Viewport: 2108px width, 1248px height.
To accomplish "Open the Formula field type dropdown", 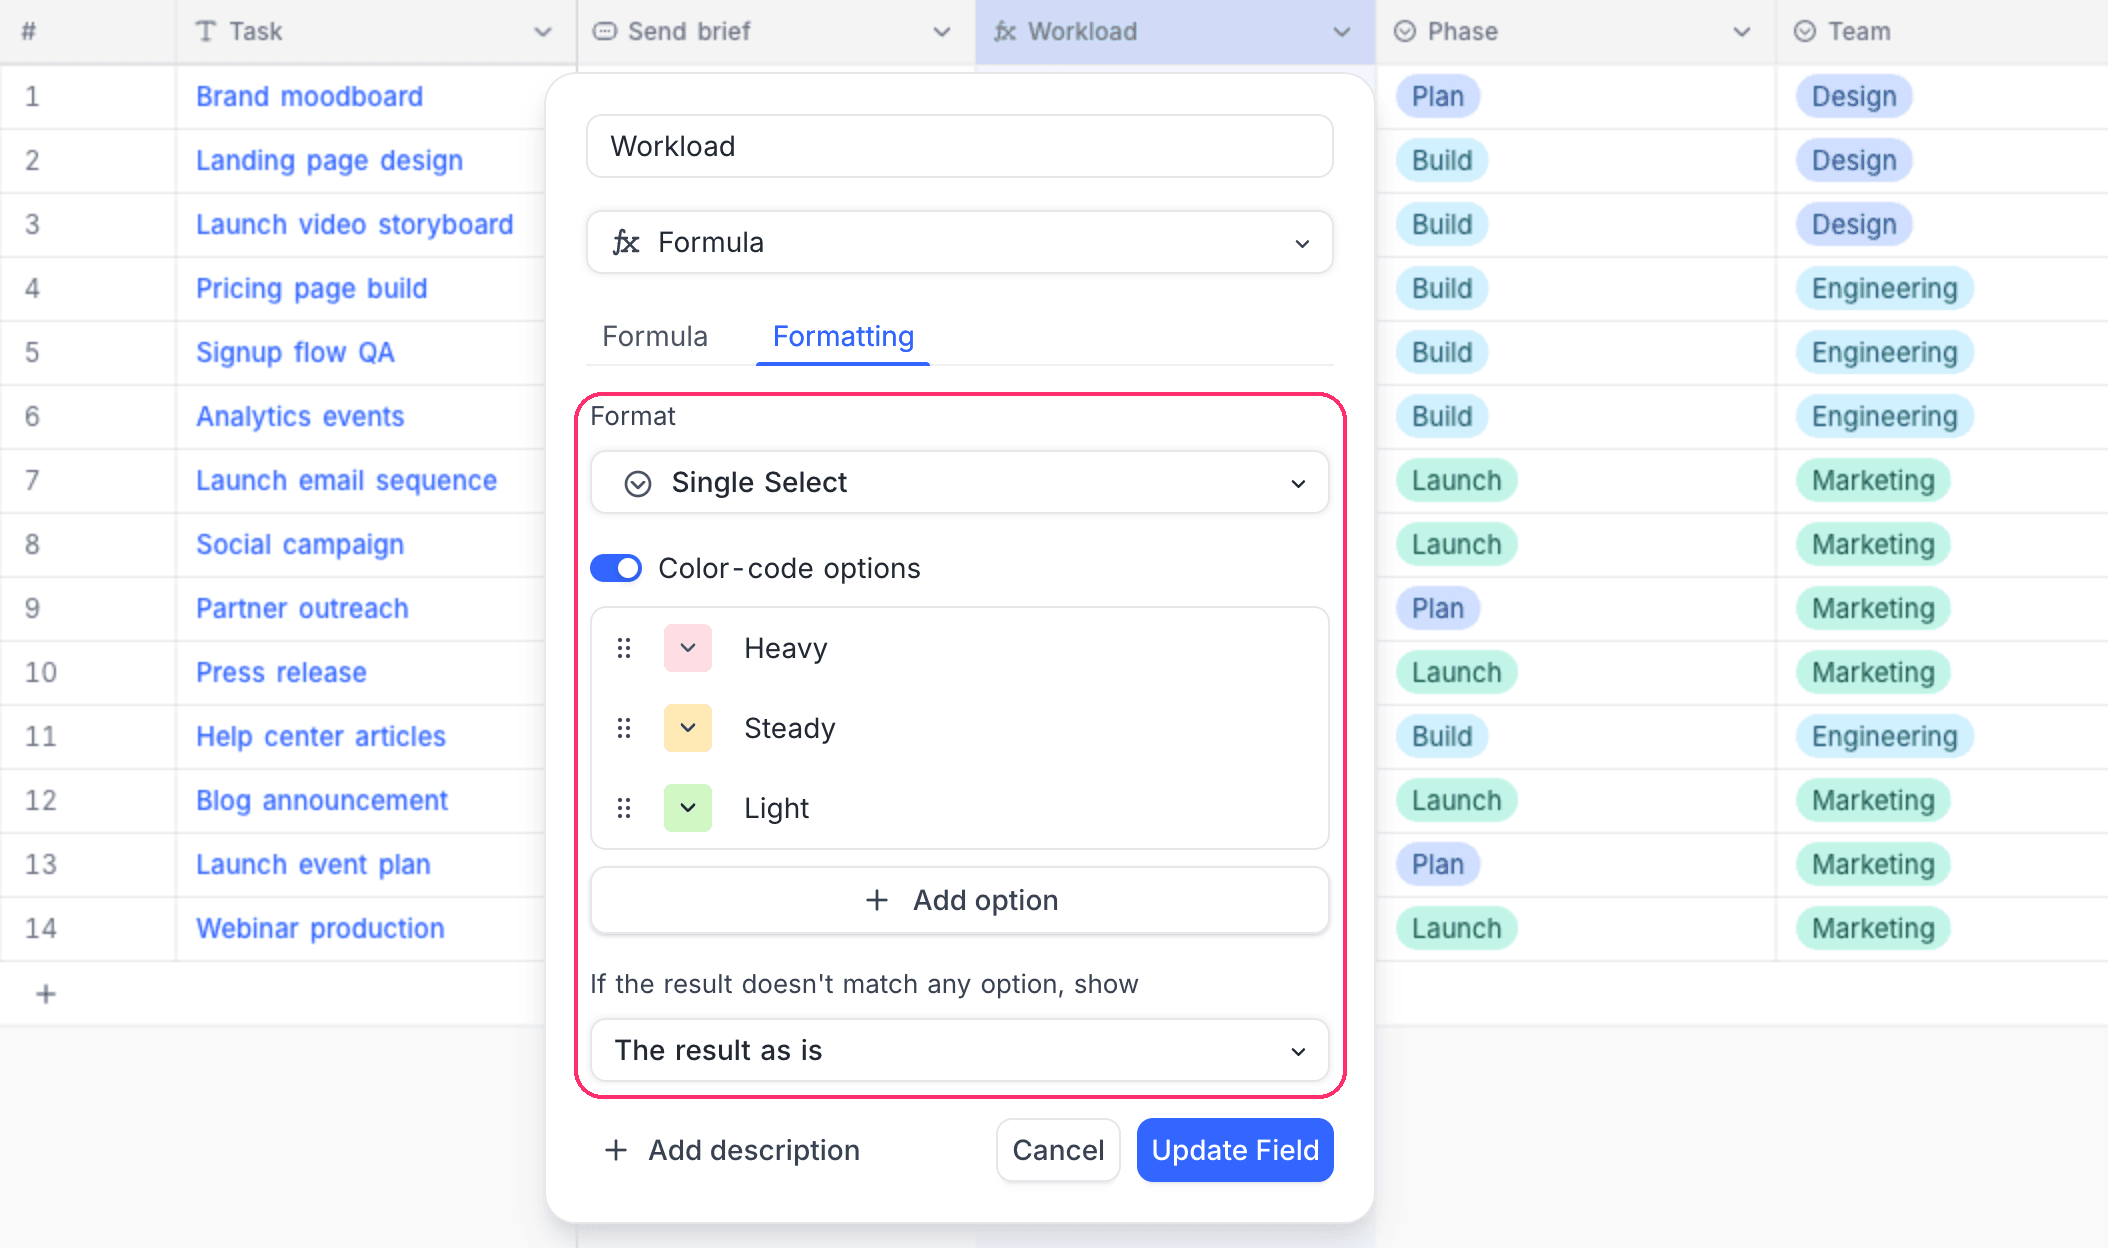I will [x=960, y=242].
